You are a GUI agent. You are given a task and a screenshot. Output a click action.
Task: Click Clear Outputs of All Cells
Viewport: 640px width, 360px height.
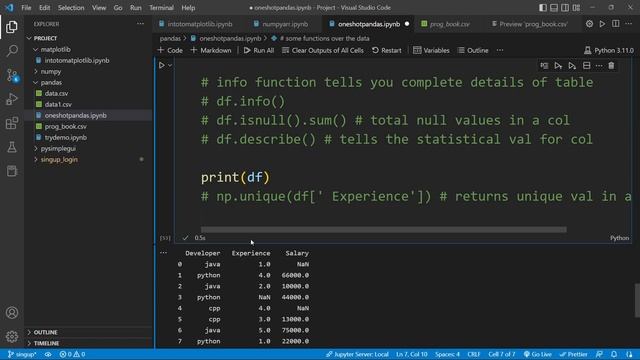[x=323, y=50]
